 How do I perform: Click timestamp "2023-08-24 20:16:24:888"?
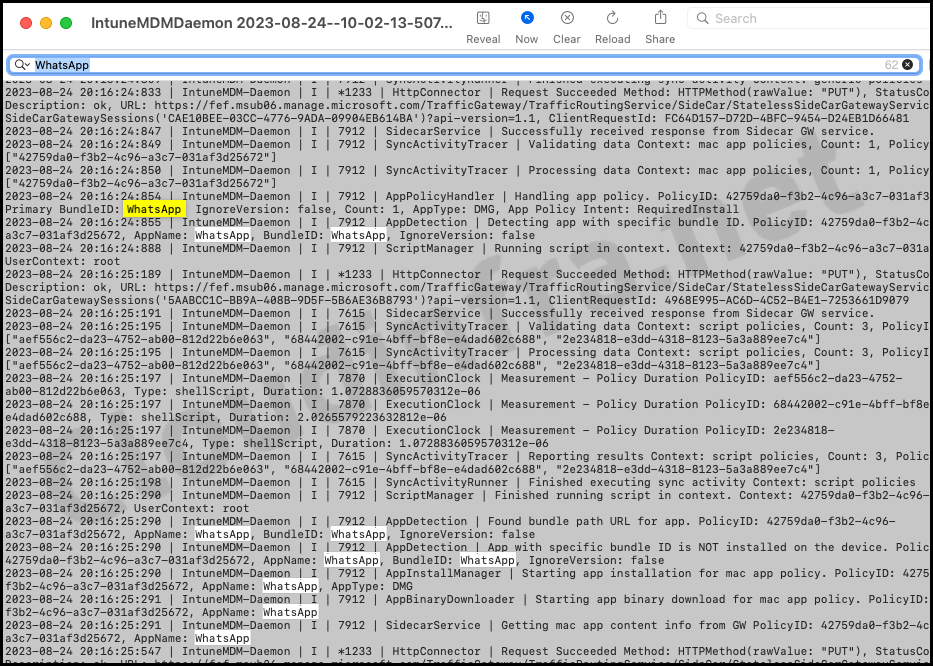[83, 248]
